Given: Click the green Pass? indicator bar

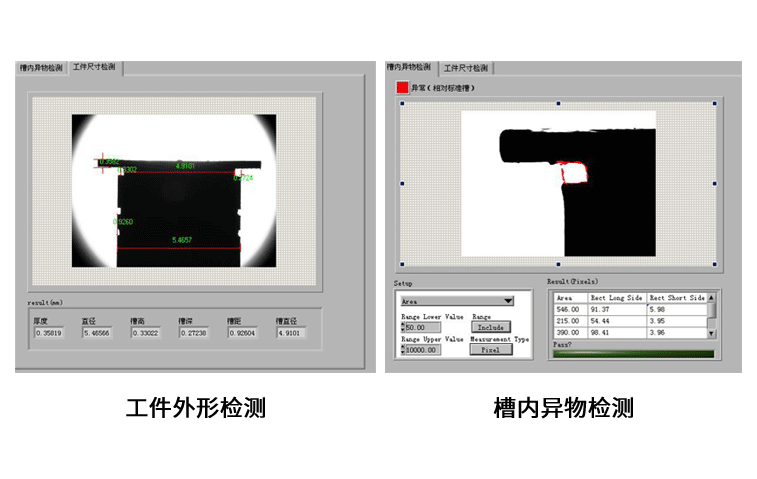Looking at the screenshot, I should click(633, 354).
